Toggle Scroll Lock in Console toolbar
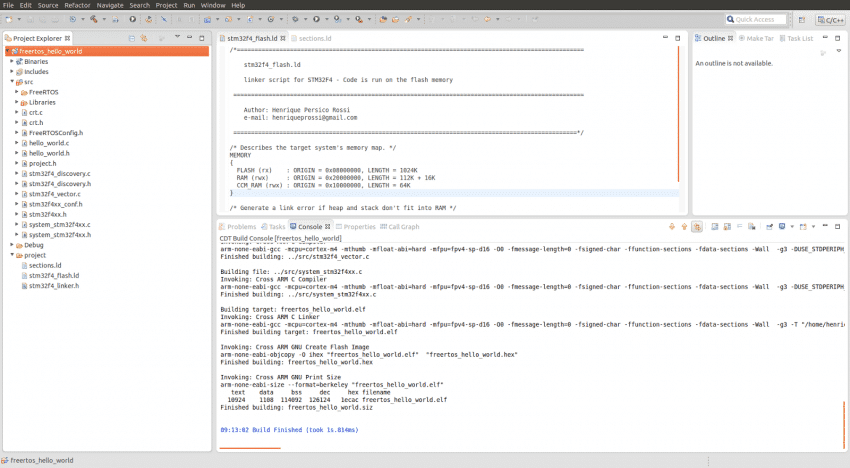The height and width of the screenshot is (468, 850). point(727,227)
